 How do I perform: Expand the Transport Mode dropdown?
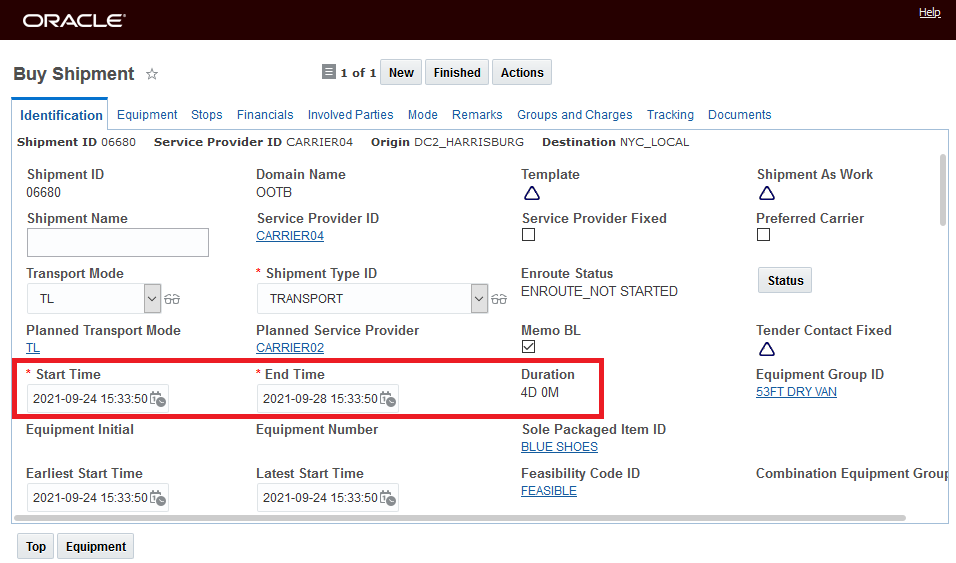[x=152, y=298]
